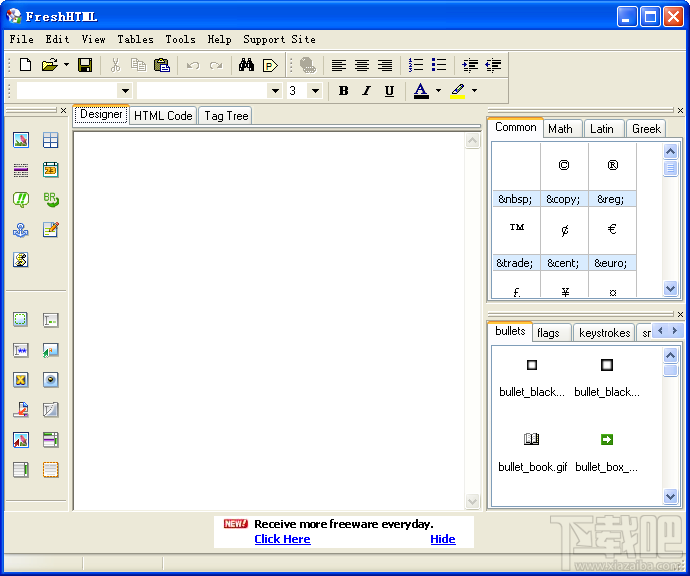This screenshot has height=576, width=690.
Task: Insert a bulleted list
Action: [x=439, y=65]
